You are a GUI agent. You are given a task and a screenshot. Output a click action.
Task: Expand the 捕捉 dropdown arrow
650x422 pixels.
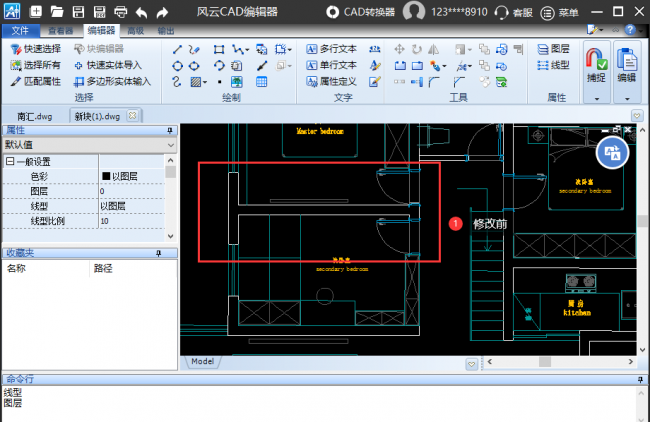pos(597,99)
